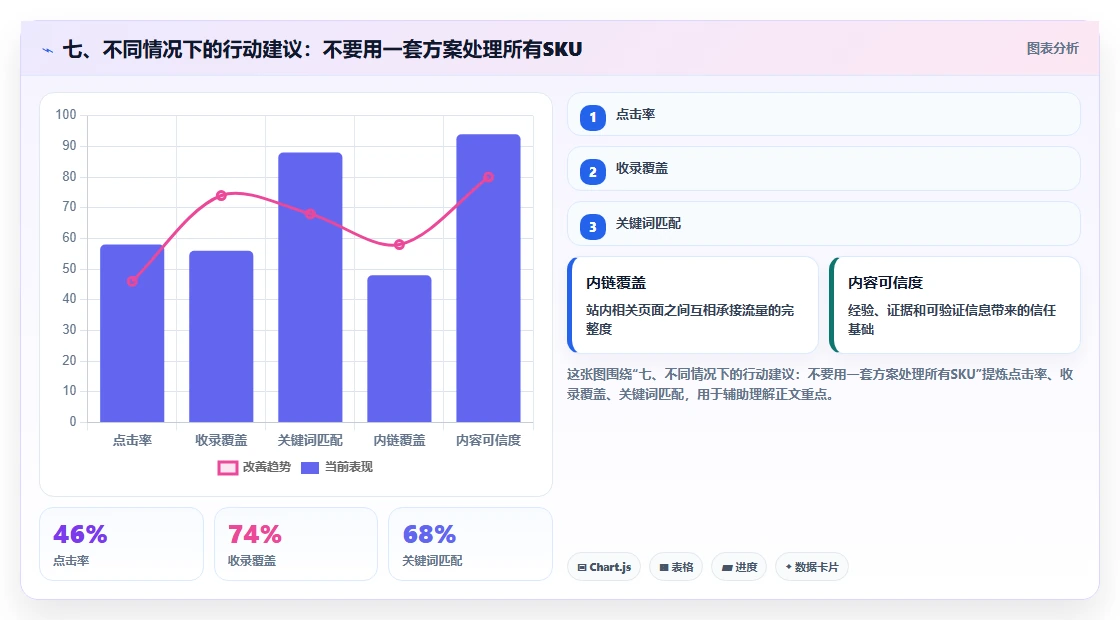
Task: Click the 收录覆盖 bar in the chart
Action: point(221,336)
